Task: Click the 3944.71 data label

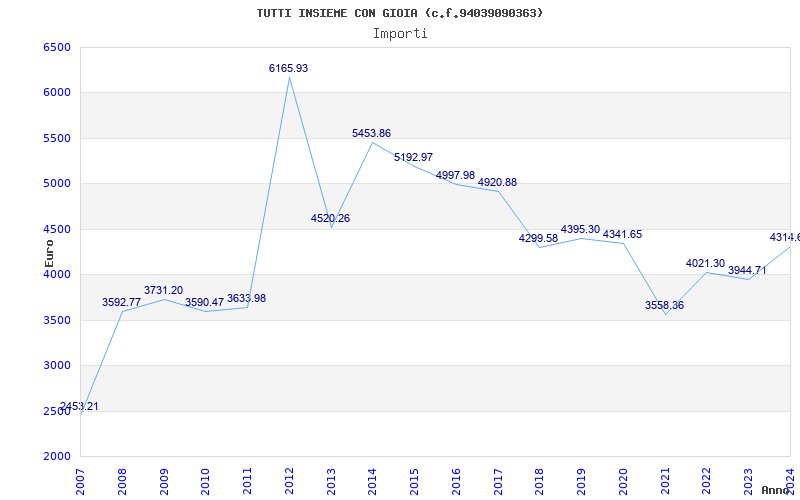Action: [x=747, y=270]
